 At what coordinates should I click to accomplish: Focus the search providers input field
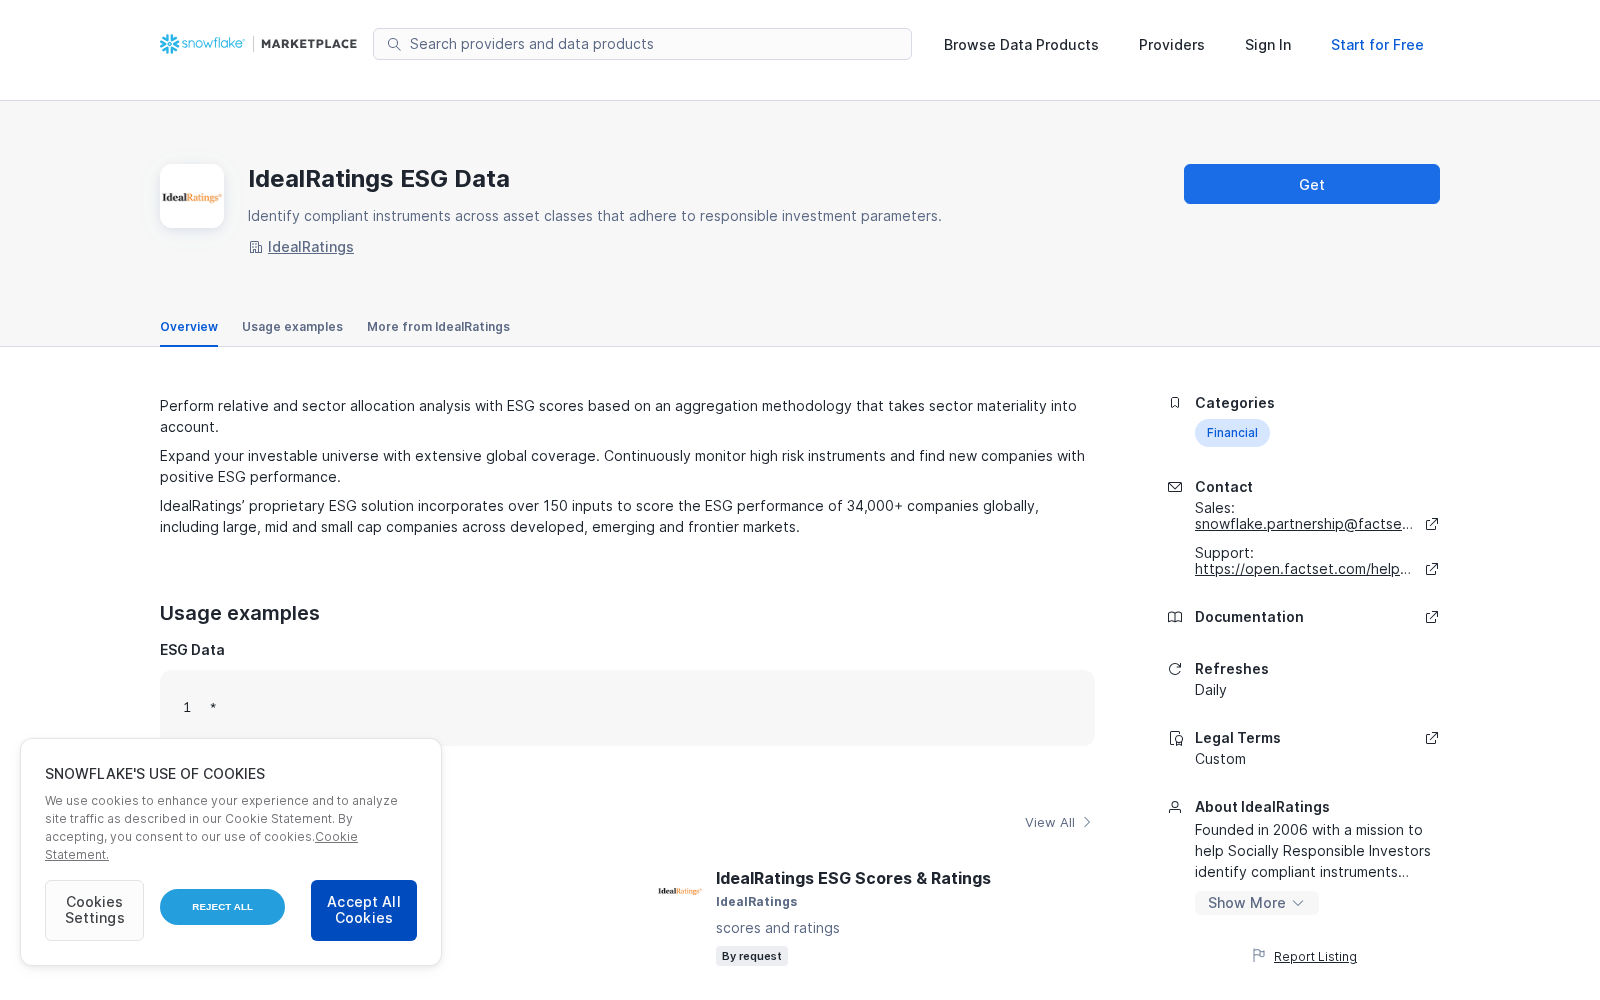pyautogui.click(x=642, y=44)
